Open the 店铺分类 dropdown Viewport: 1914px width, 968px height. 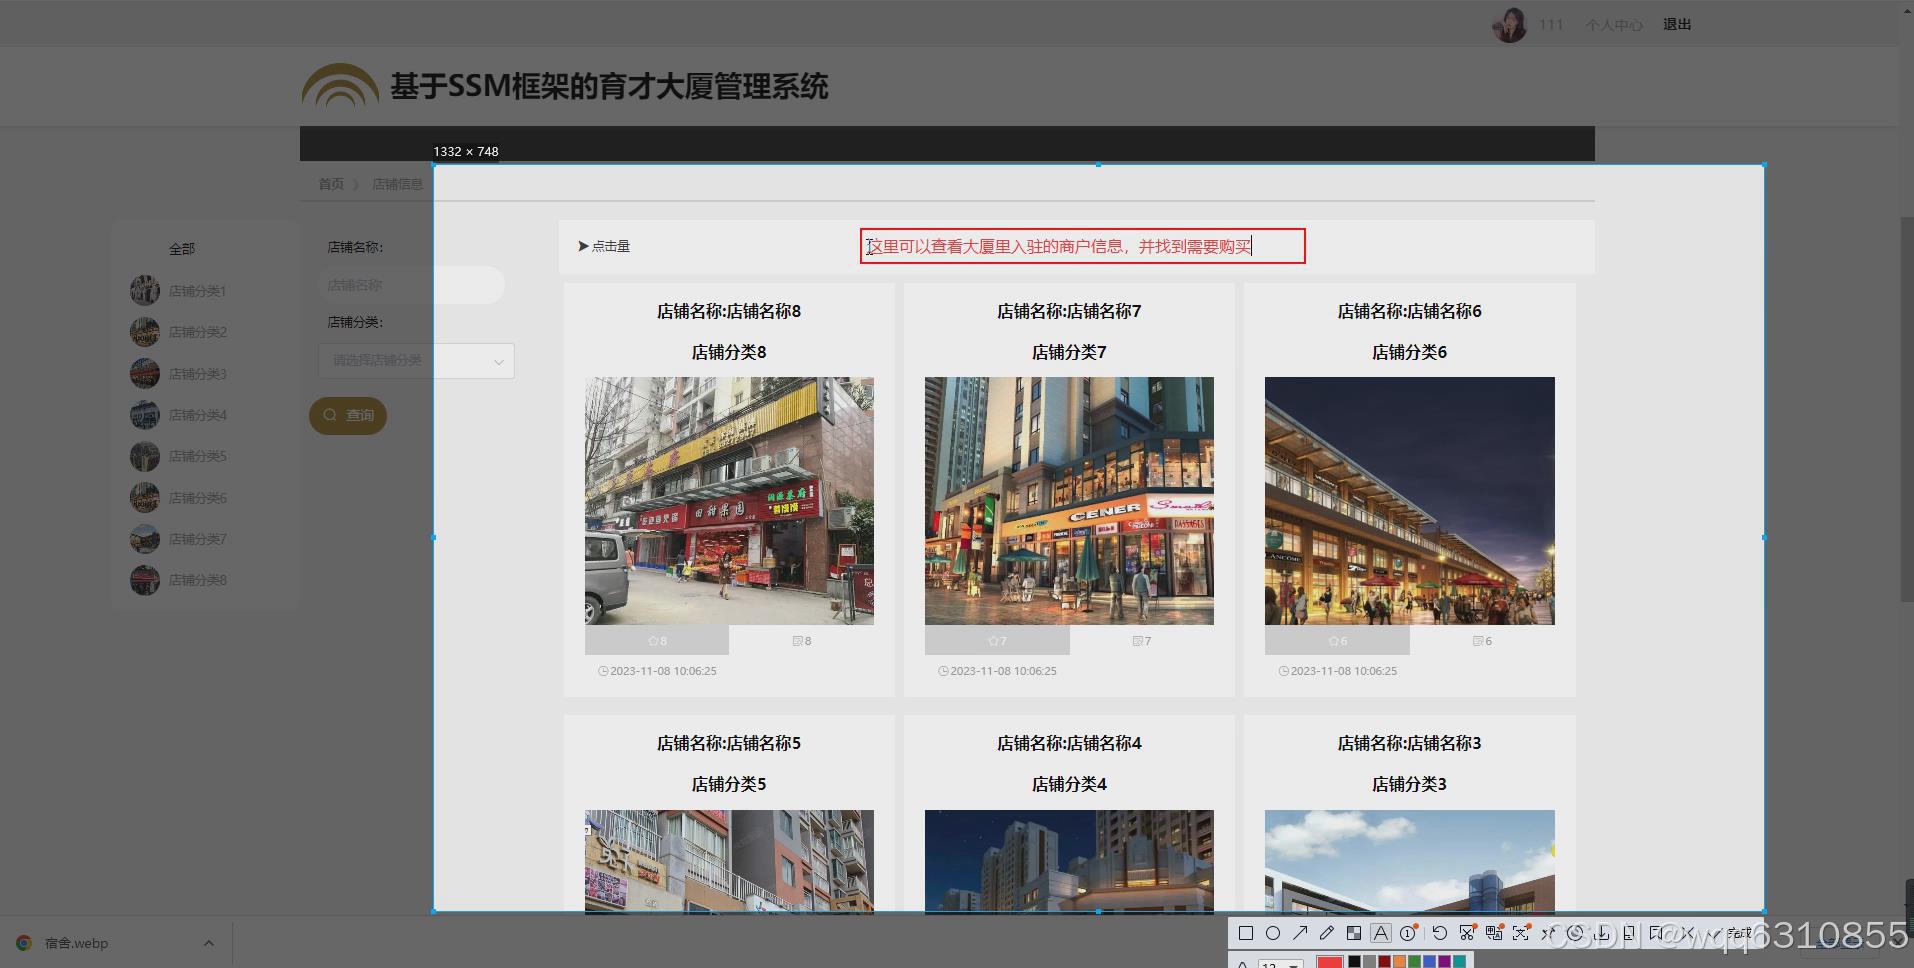pos(416,360)
